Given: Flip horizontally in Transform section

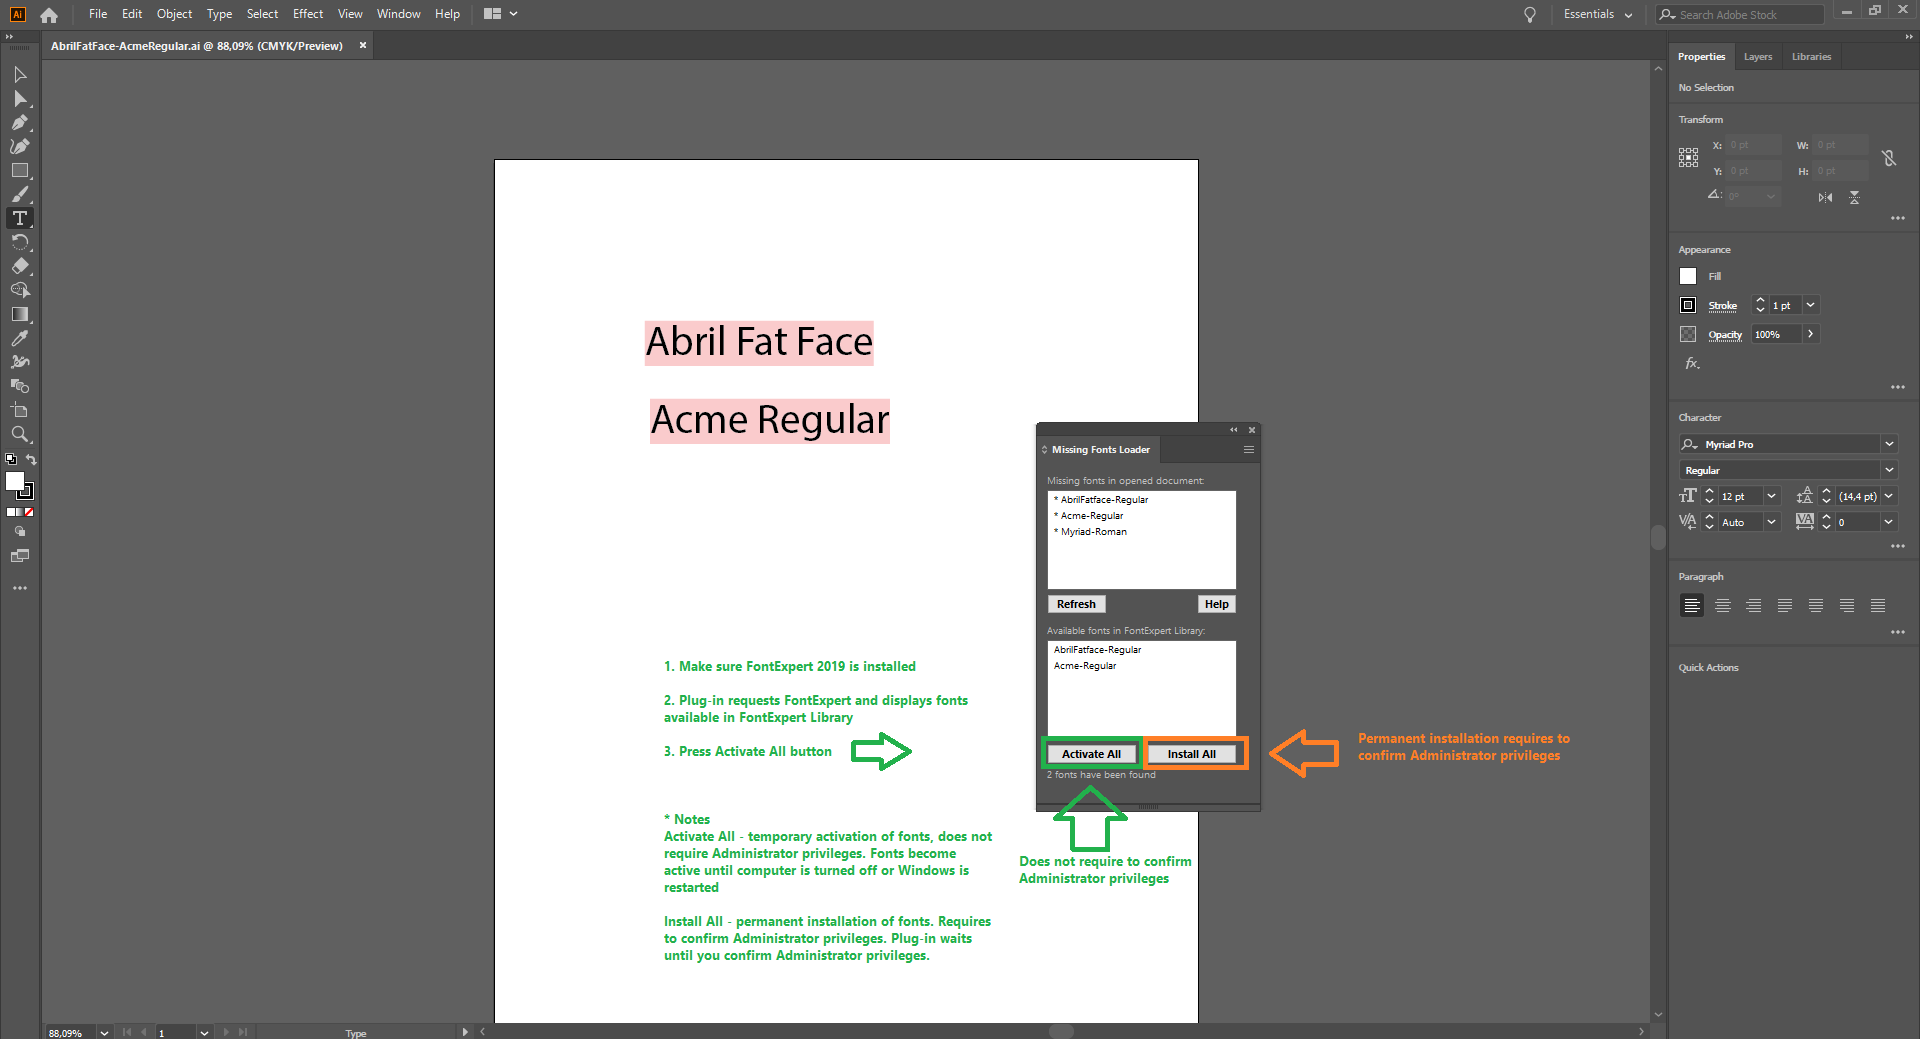Looking at the screenshot, I should pyautogui.click(x=1825, y=197).
